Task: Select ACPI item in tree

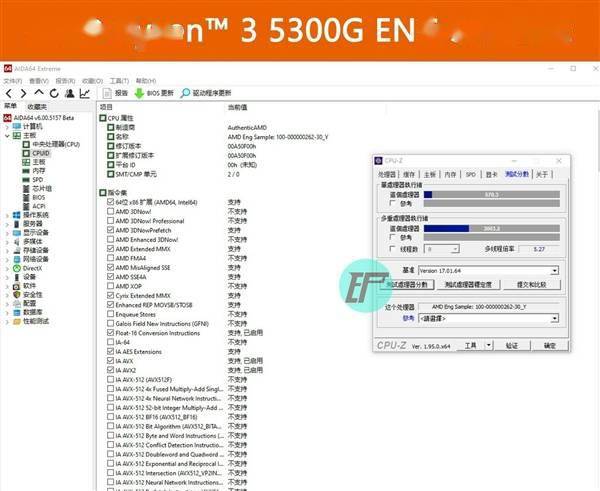Action: tap(39, 206)
